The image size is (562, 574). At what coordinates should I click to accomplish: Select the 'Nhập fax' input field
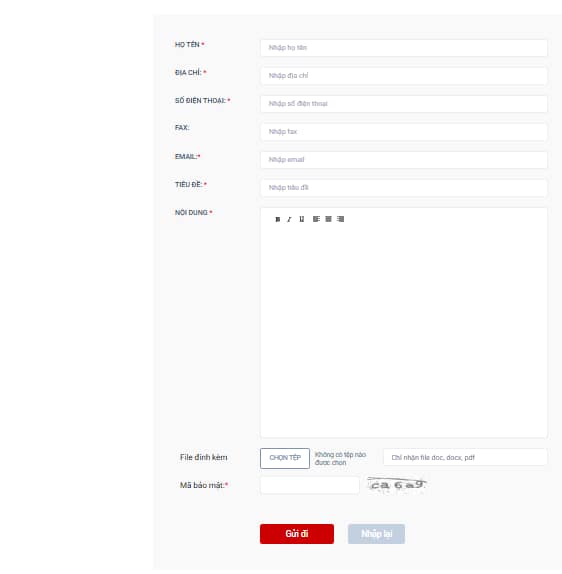pyautogui.click(x=404, y=132)
